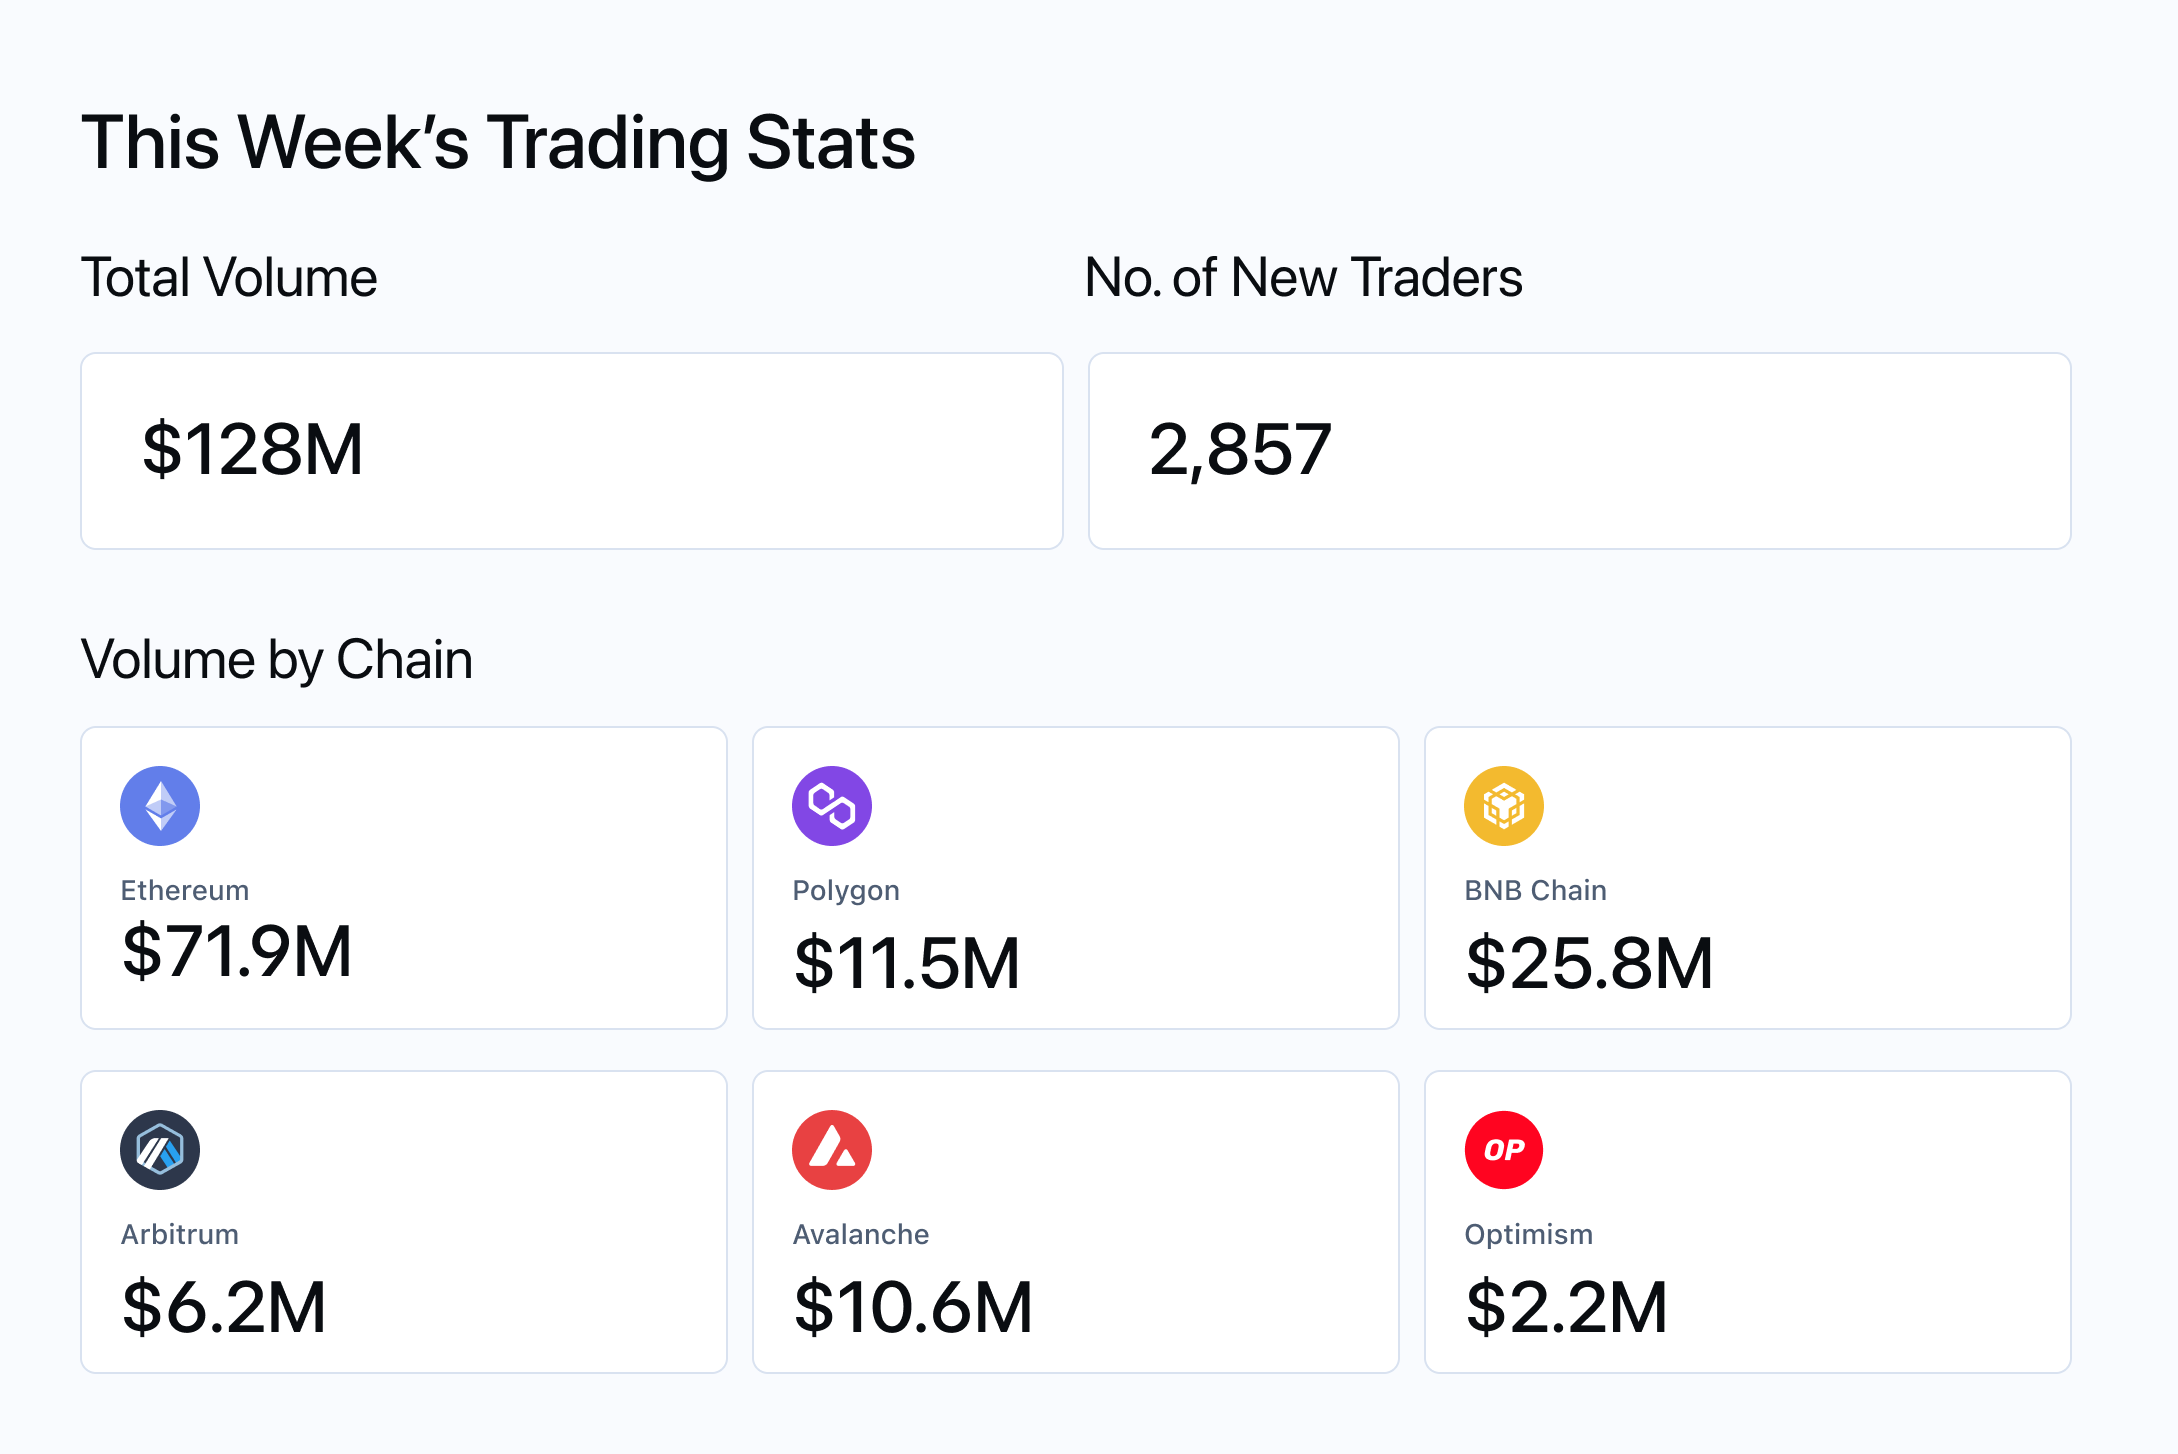
Task: Click the dark Arbitrum logo icon
Action: 160,1150
